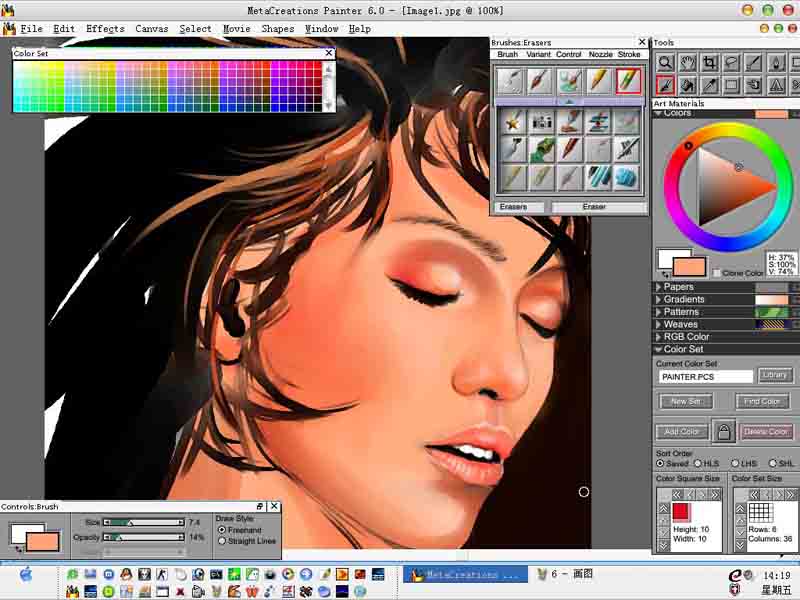The height and width of the screenshot is (600, 800).
Task: Select the Rectangular Selection tool
Action: pyautogui.click(x=732, y=86)
